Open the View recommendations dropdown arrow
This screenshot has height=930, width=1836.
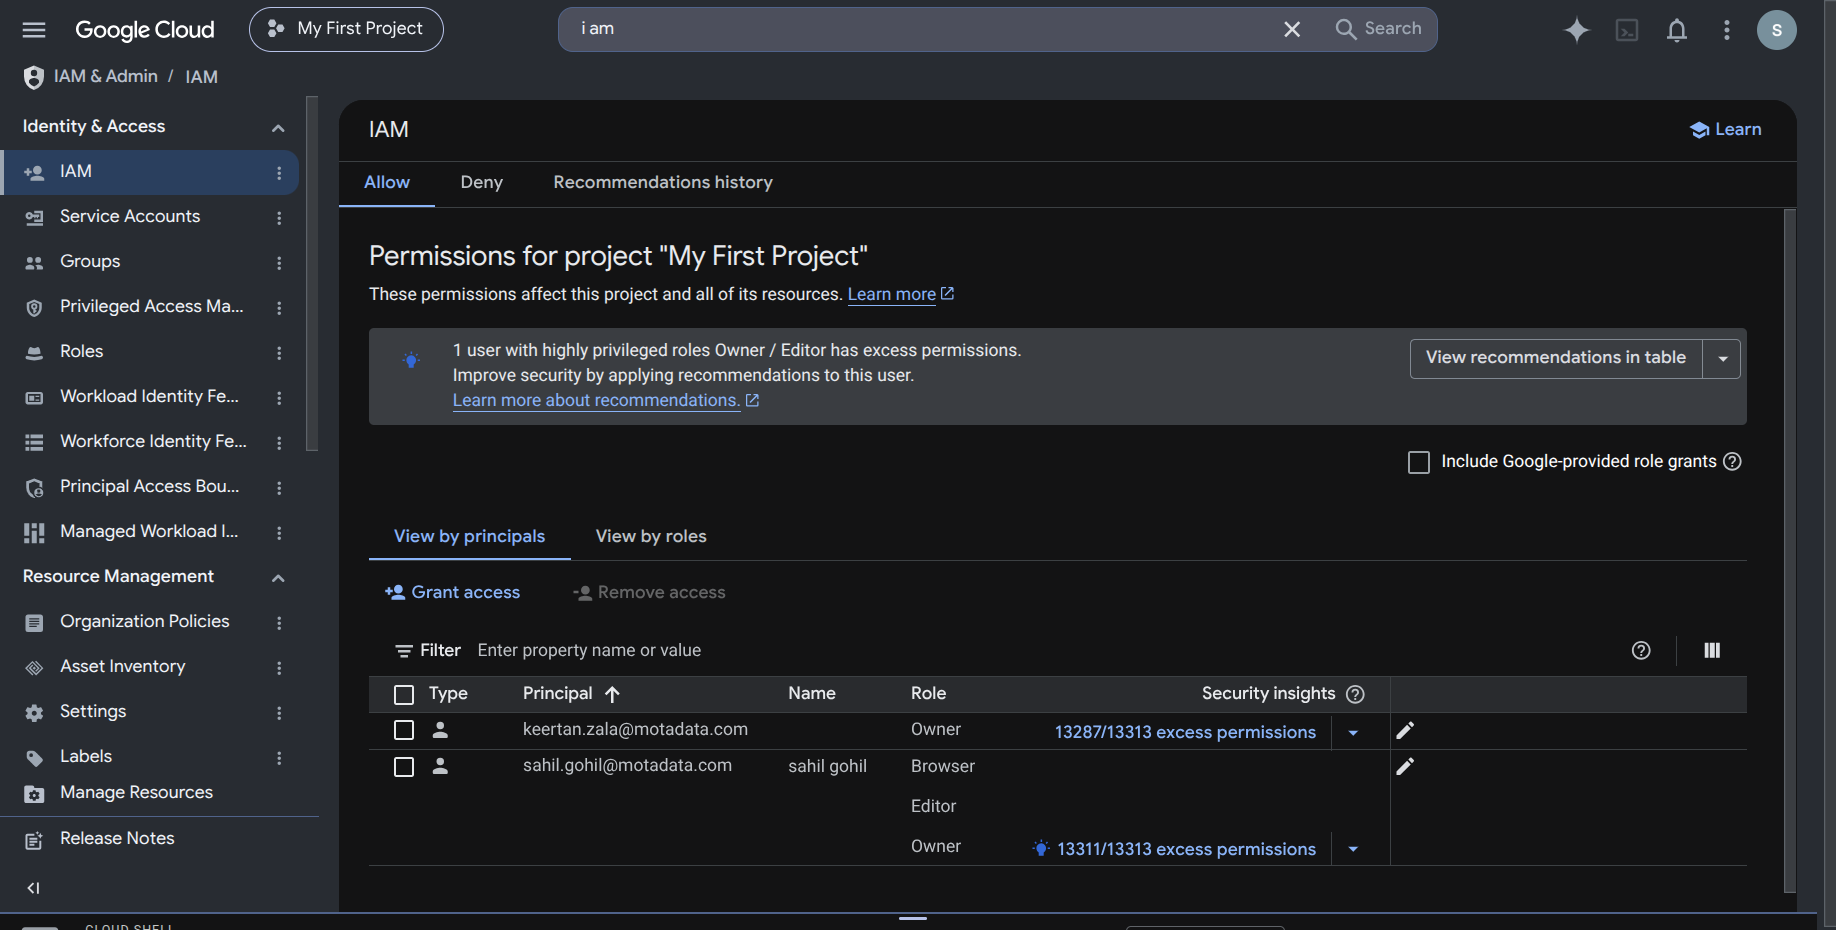(1722, 359)
